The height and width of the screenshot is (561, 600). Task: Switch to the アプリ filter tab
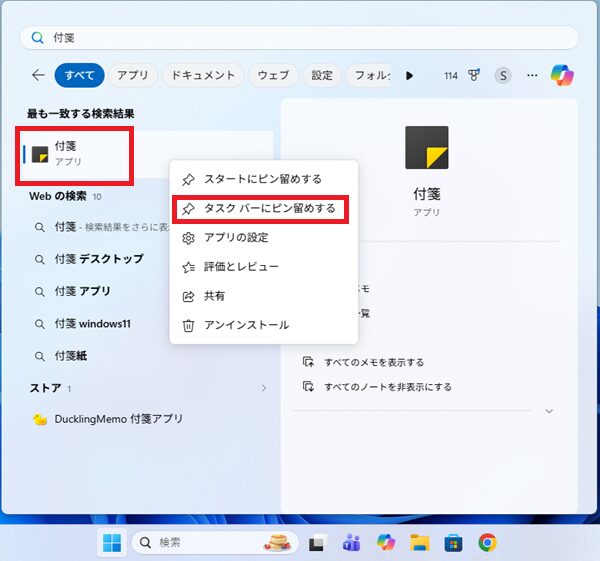click(132, 75)
